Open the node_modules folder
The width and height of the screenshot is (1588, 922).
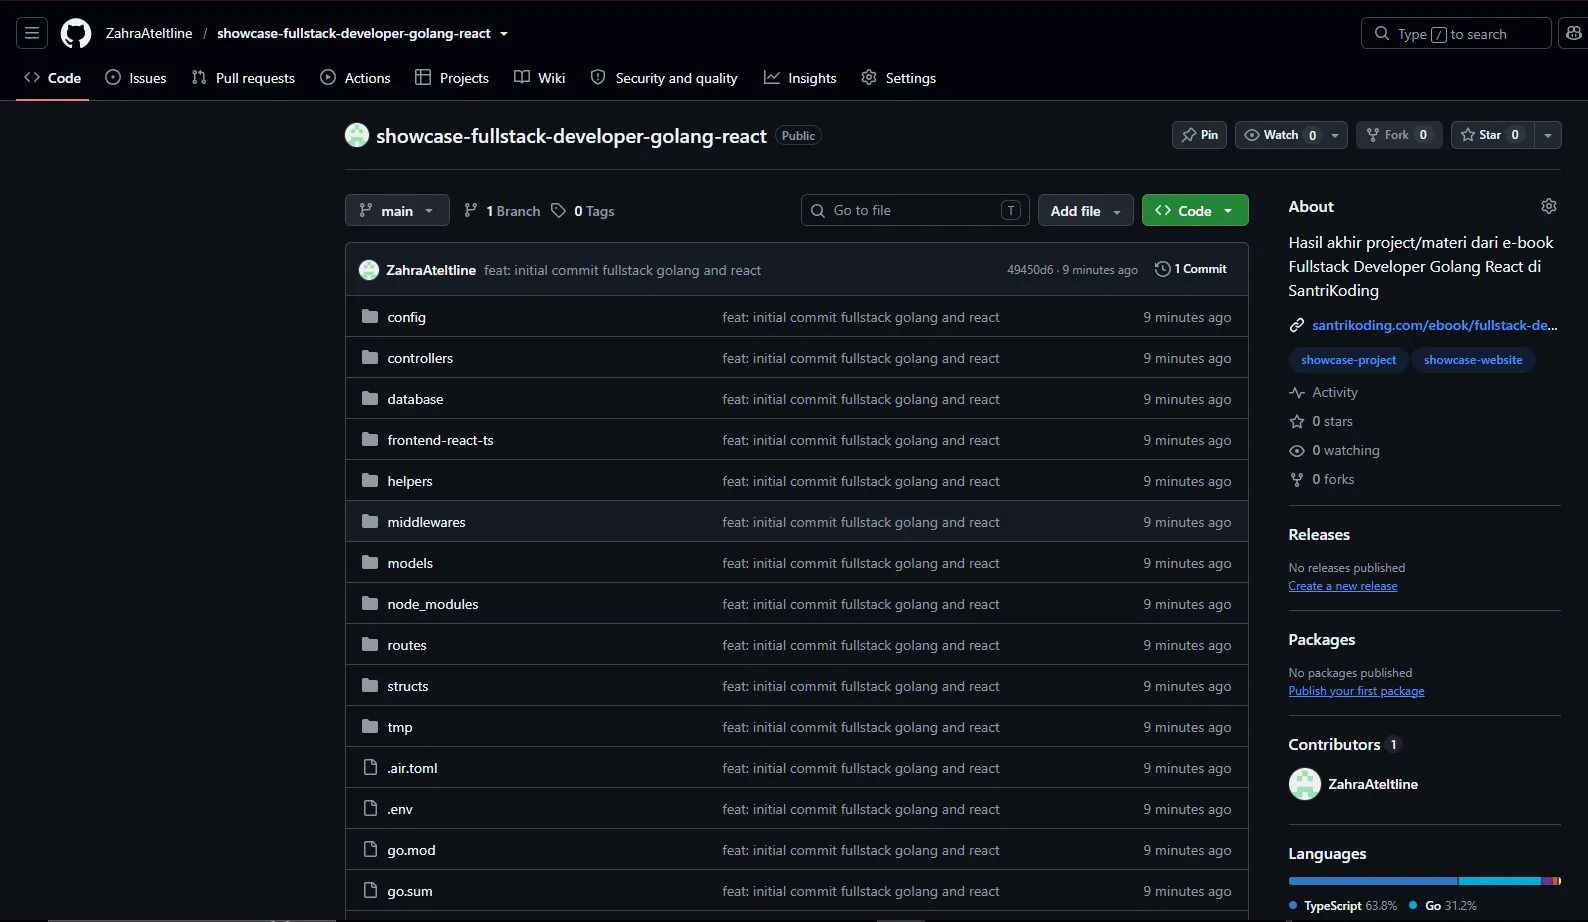pyautogui.click(x=432, y=604)
